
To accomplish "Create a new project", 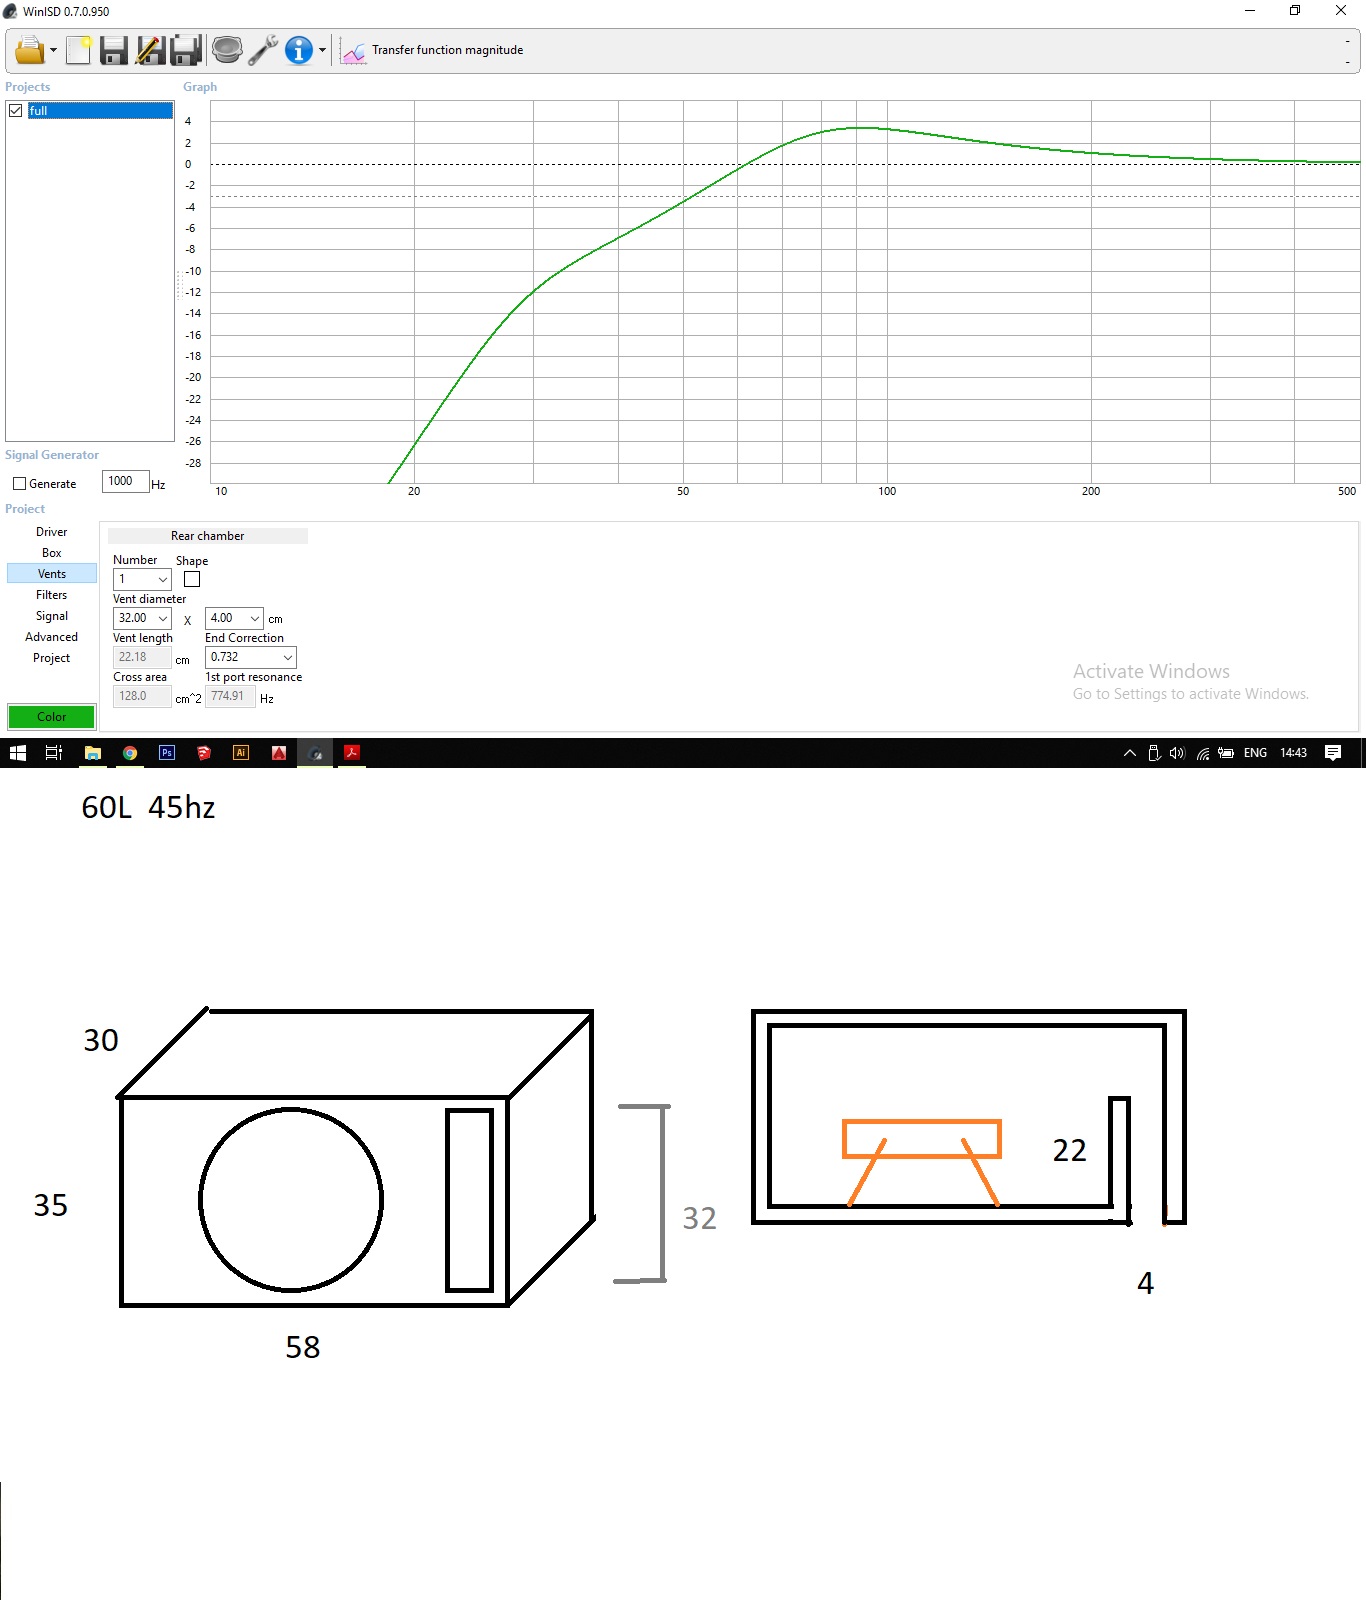I will coord(78,50).
